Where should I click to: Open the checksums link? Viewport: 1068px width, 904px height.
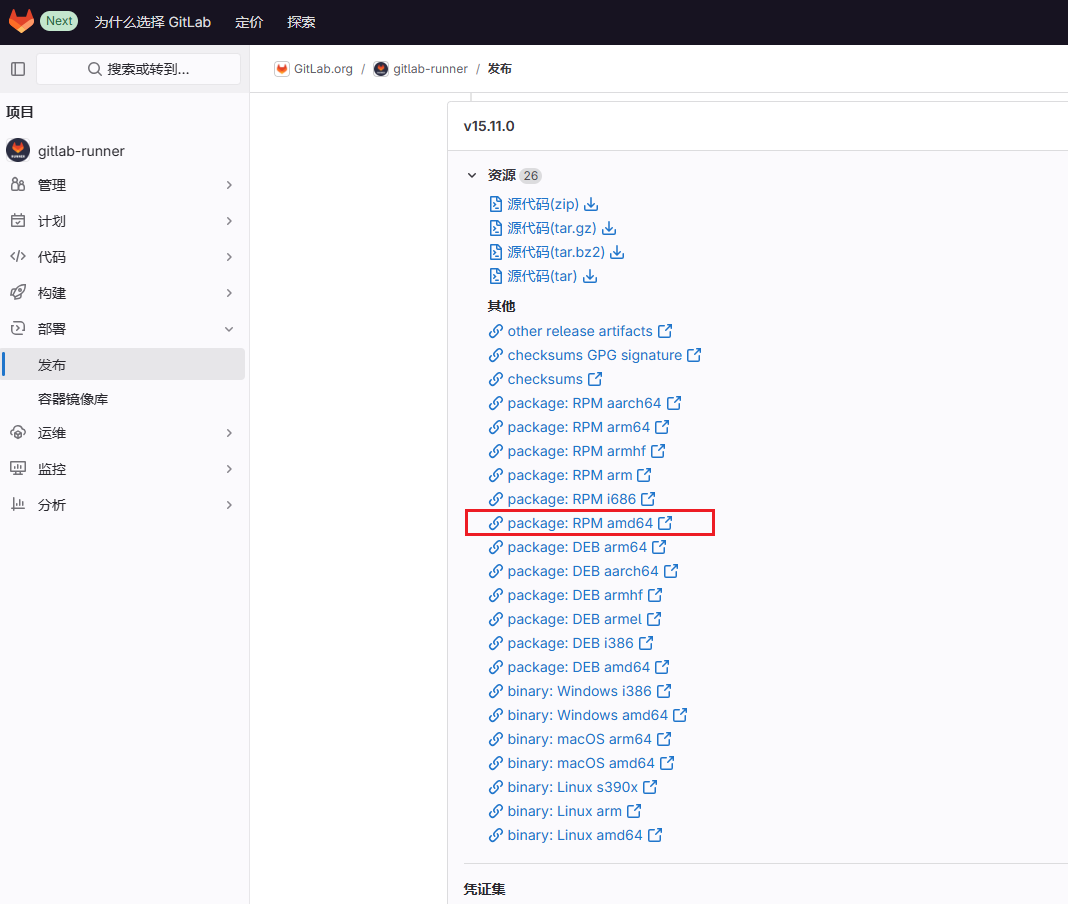point(545,379)
